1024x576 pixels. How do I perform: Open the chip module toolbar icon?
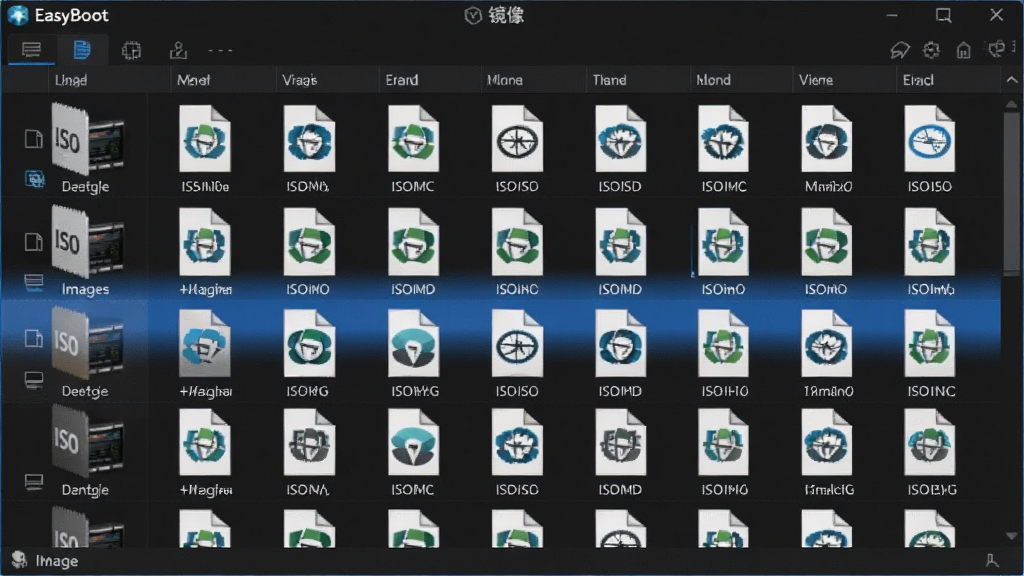click(131, 50)
